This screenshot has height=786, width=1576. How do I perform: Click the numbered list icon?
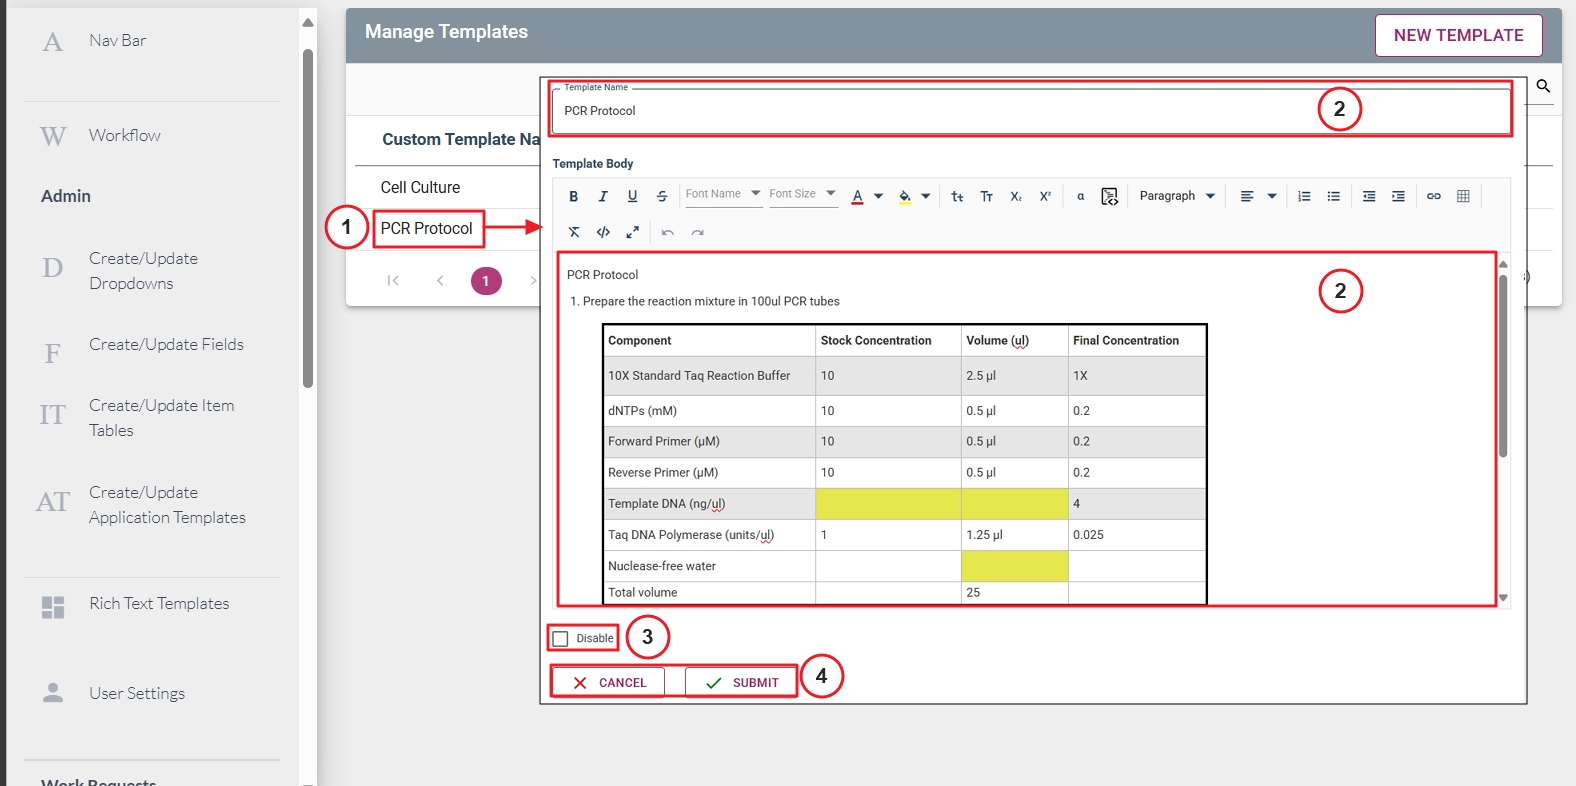1304,197
